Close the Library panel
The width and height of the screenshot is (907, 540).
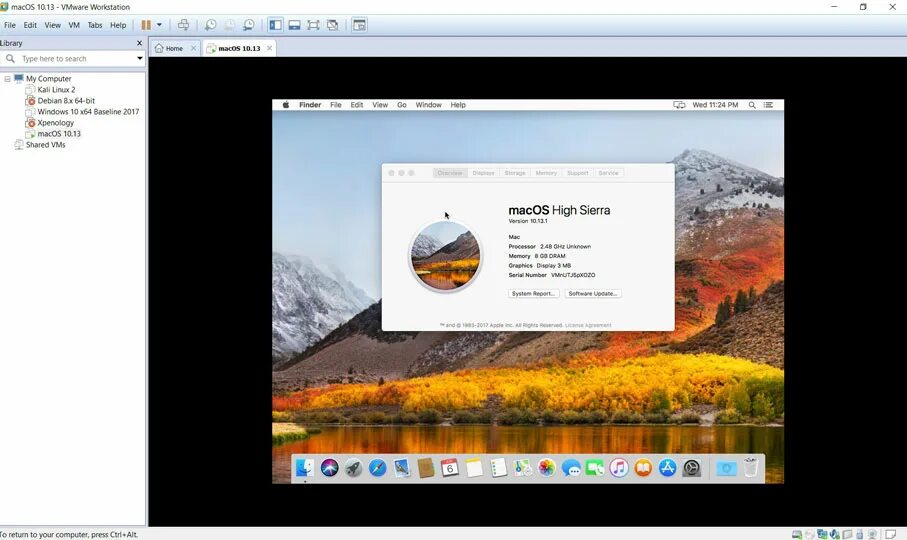pos(139,43)
